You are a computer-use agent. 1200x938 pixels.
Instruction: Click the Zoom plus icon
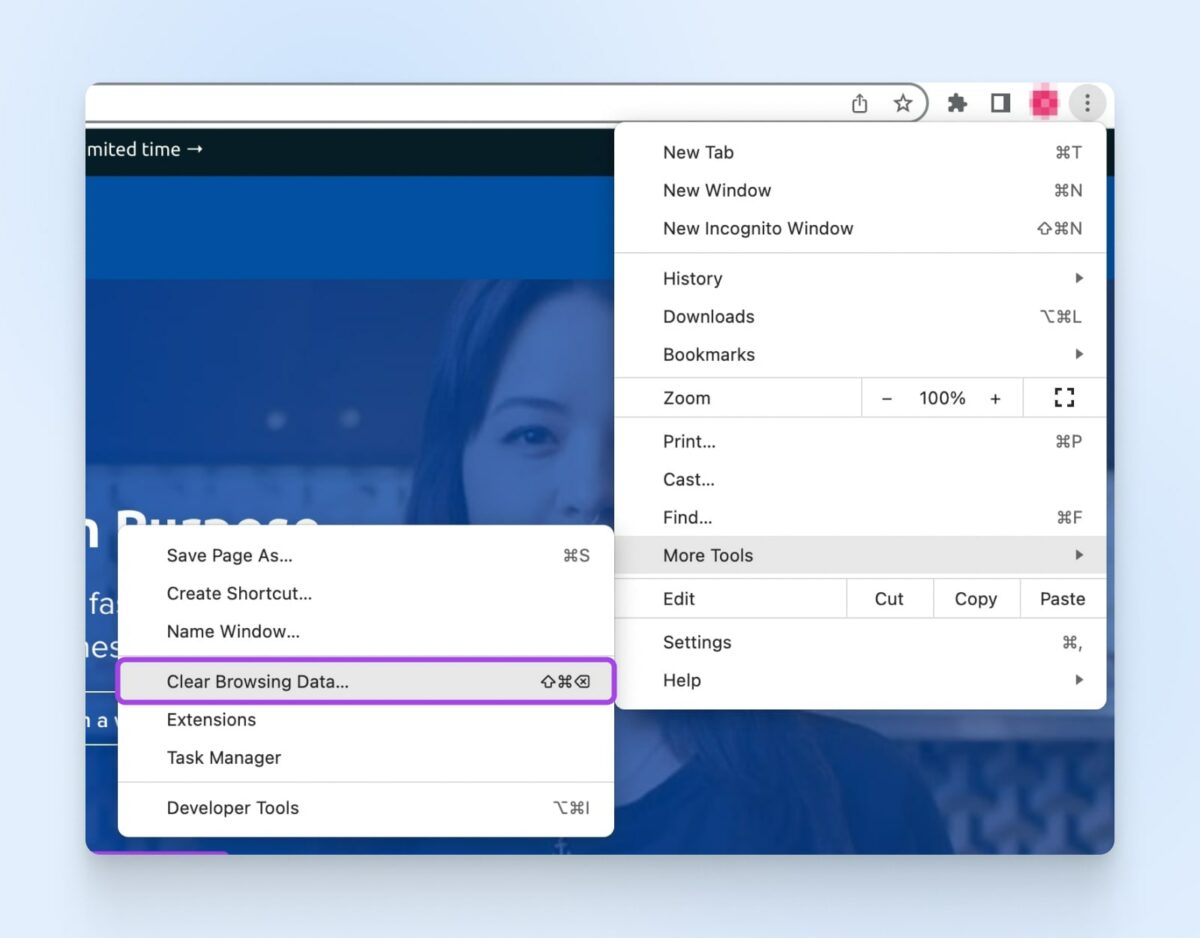pyautogui.click(x=996, y=397)
